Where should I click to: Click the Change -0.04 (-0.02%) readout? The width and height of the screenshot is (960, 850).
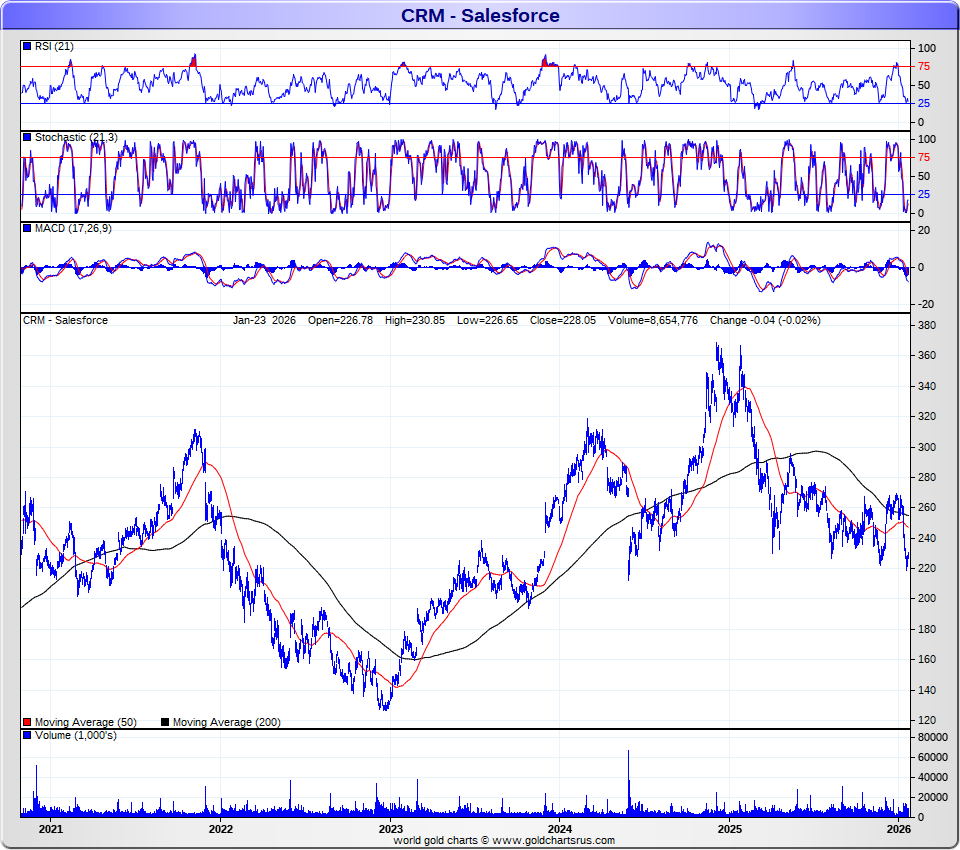coord(765,320)
